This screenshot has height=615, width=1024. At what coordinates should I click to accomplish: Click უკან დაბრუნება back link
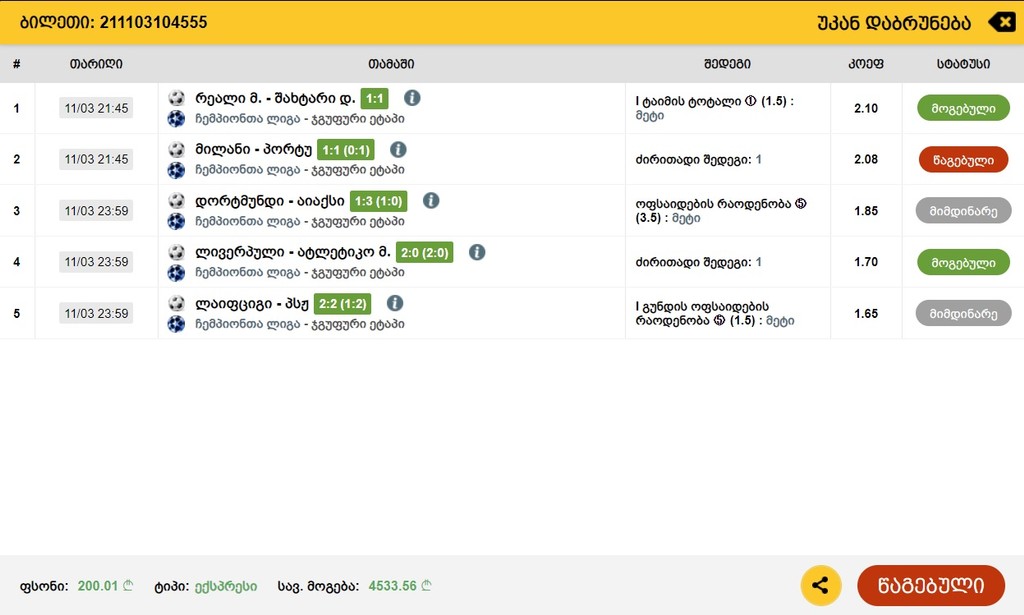pos(893,23)
